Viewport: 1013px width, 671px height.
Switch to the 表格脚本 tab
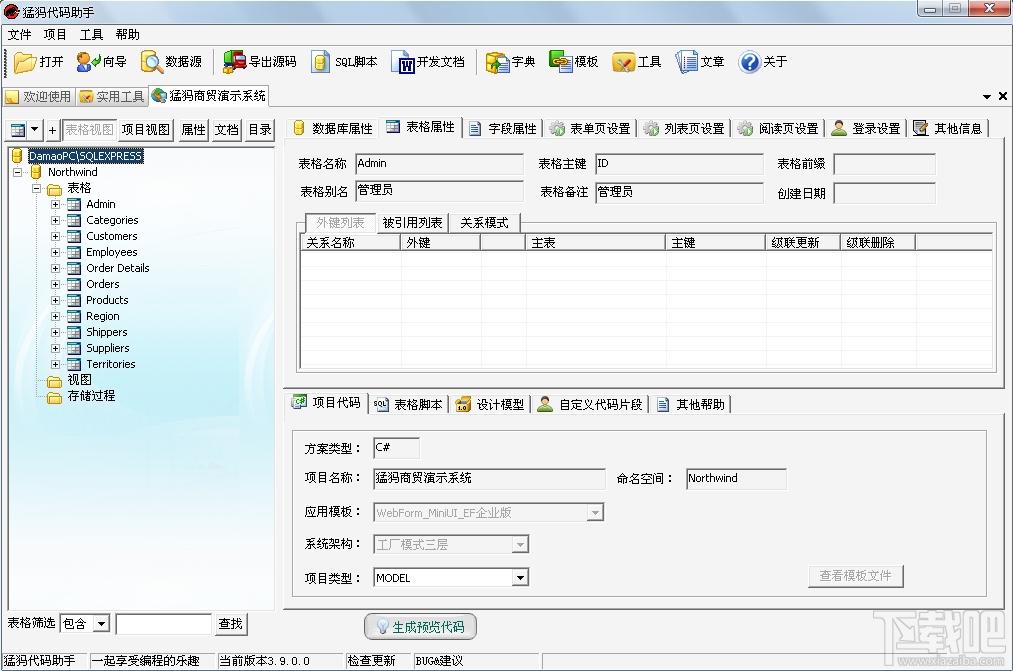tap(408, 404)
